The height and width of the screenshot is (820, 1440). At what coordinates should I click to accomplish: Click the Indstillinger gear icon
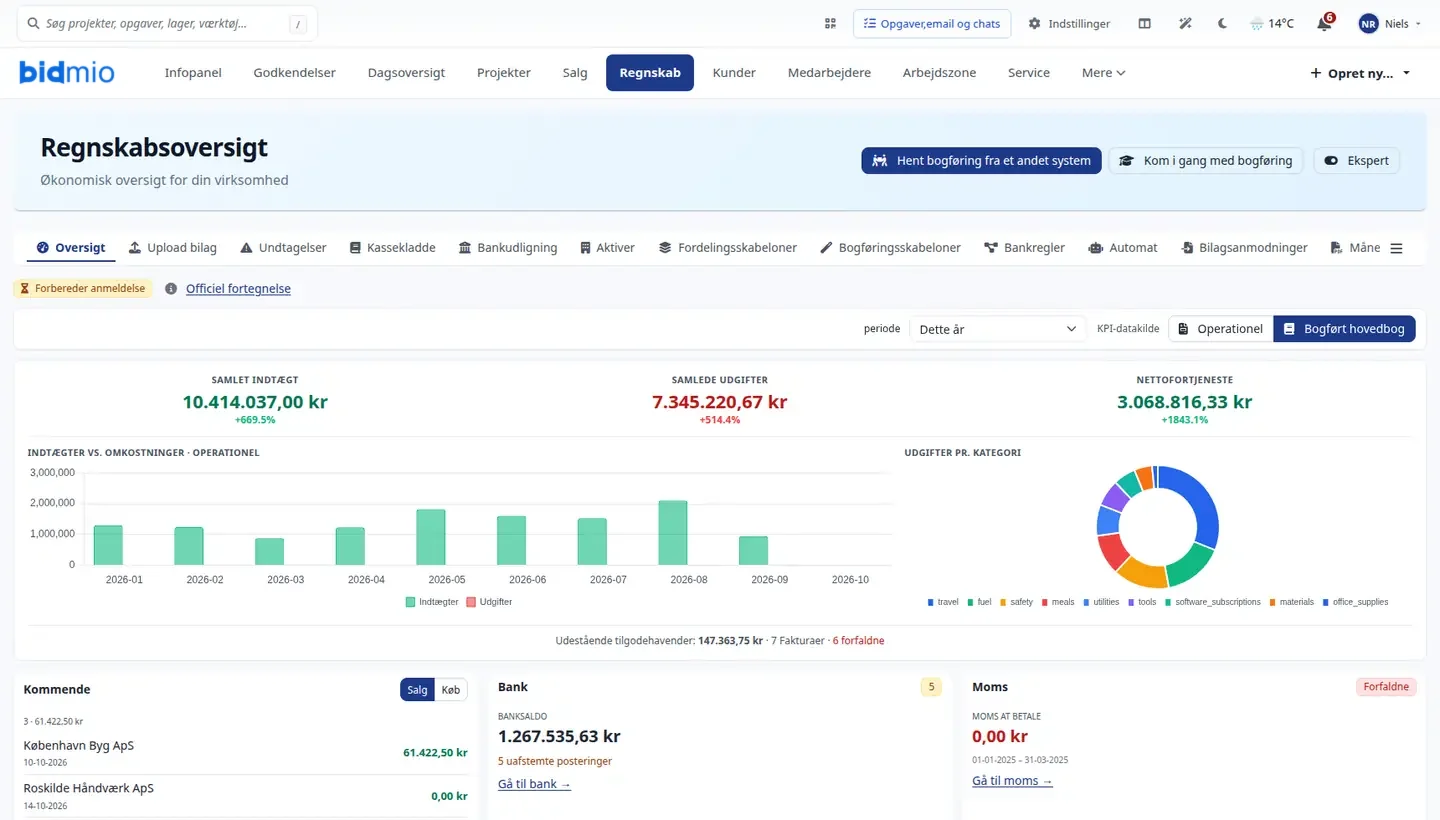click(1034, 23)
